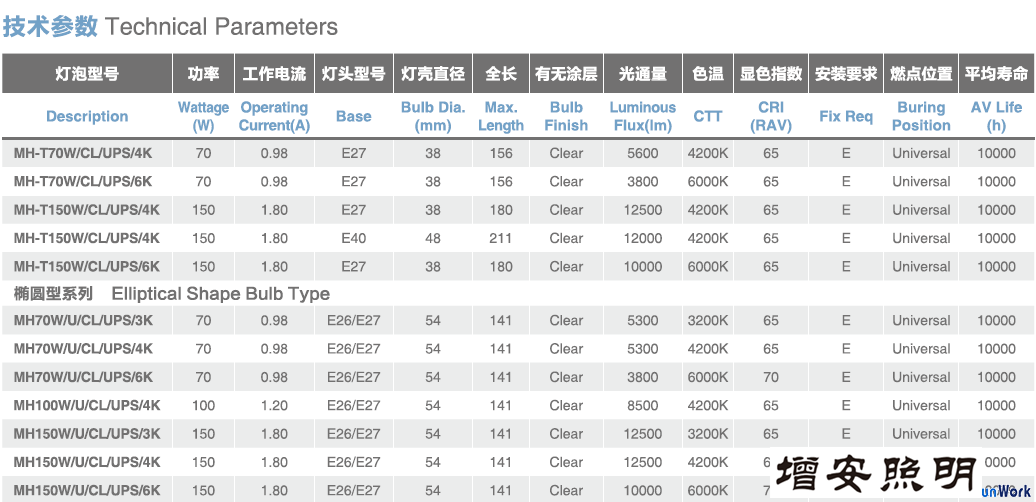The width and height of the screenshot is (1036, 502).
Task: Click the 增安照明 watermark logo
Action: 875,475
